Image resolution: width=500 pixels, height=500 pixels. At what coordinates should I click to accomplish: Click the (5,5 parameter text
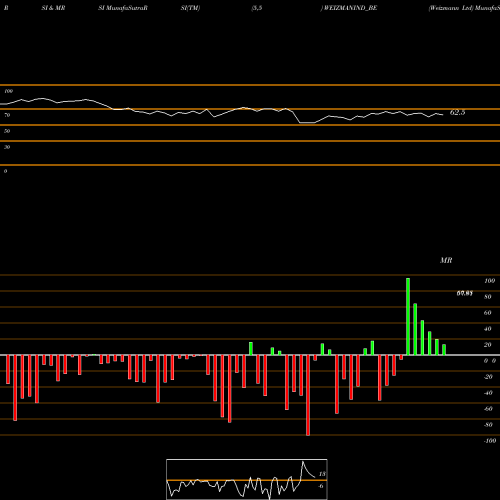click(257, 8)
